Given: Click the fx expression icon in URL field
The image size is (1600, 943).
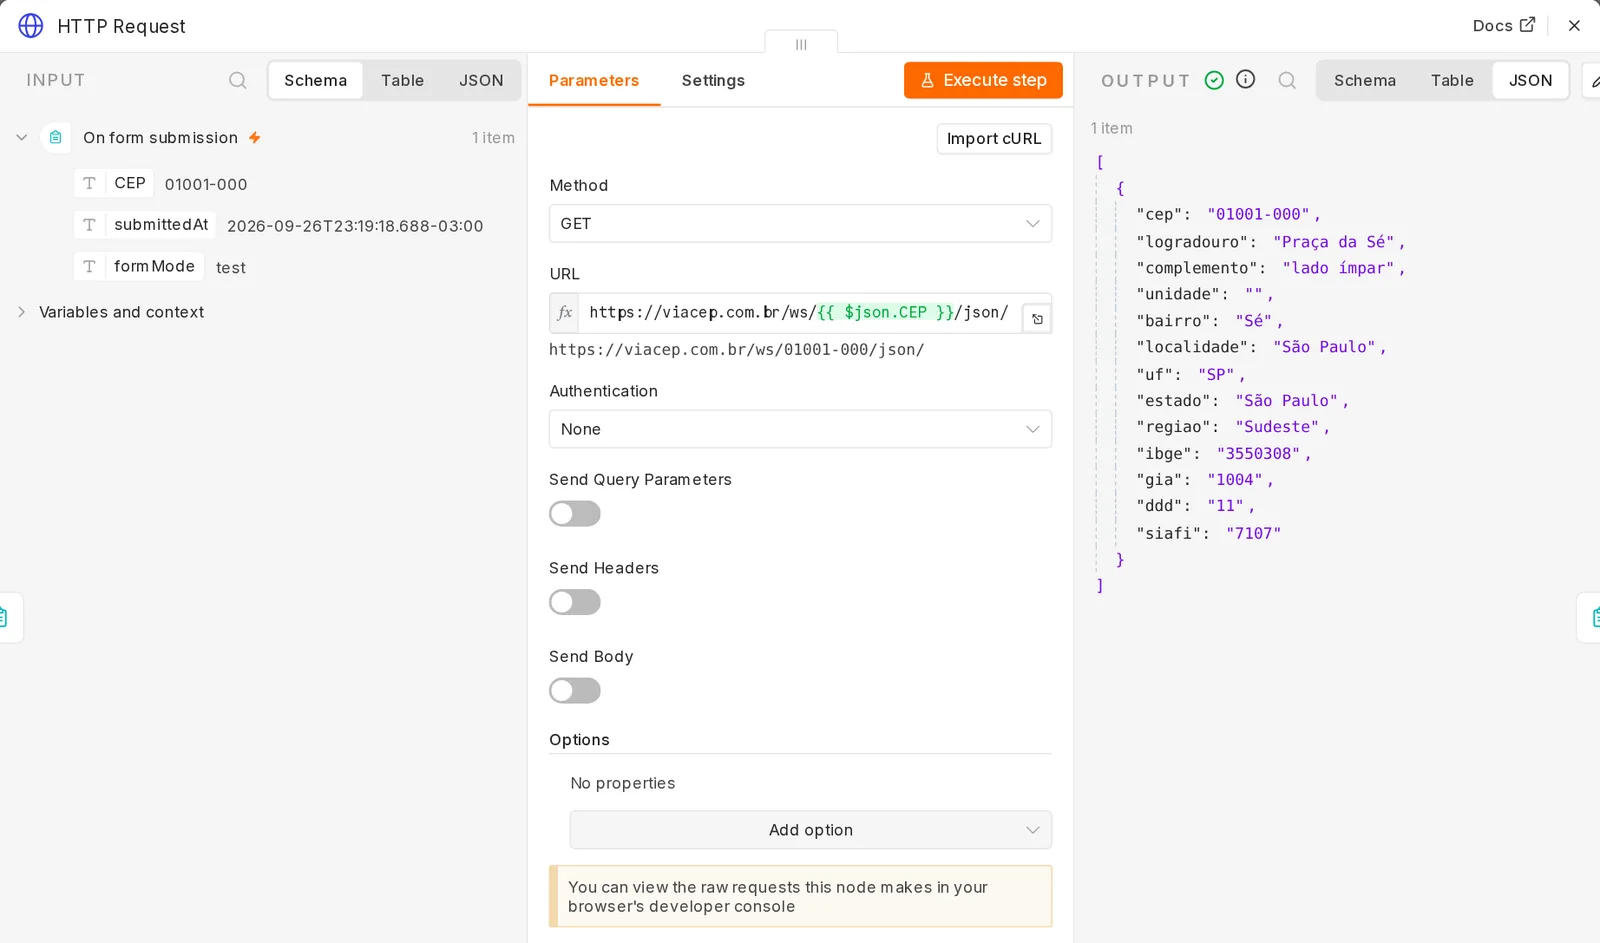Looking at the screenshot, I should tap(564, 313).
